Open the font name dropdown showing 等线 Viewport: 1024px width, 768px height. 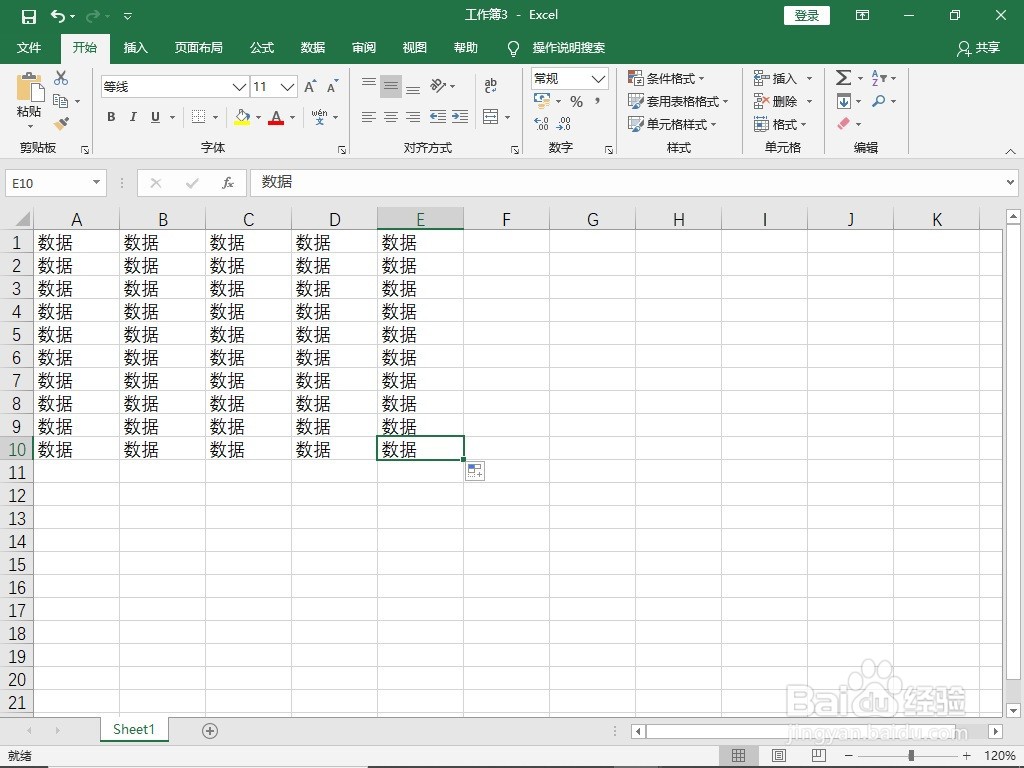238,87
